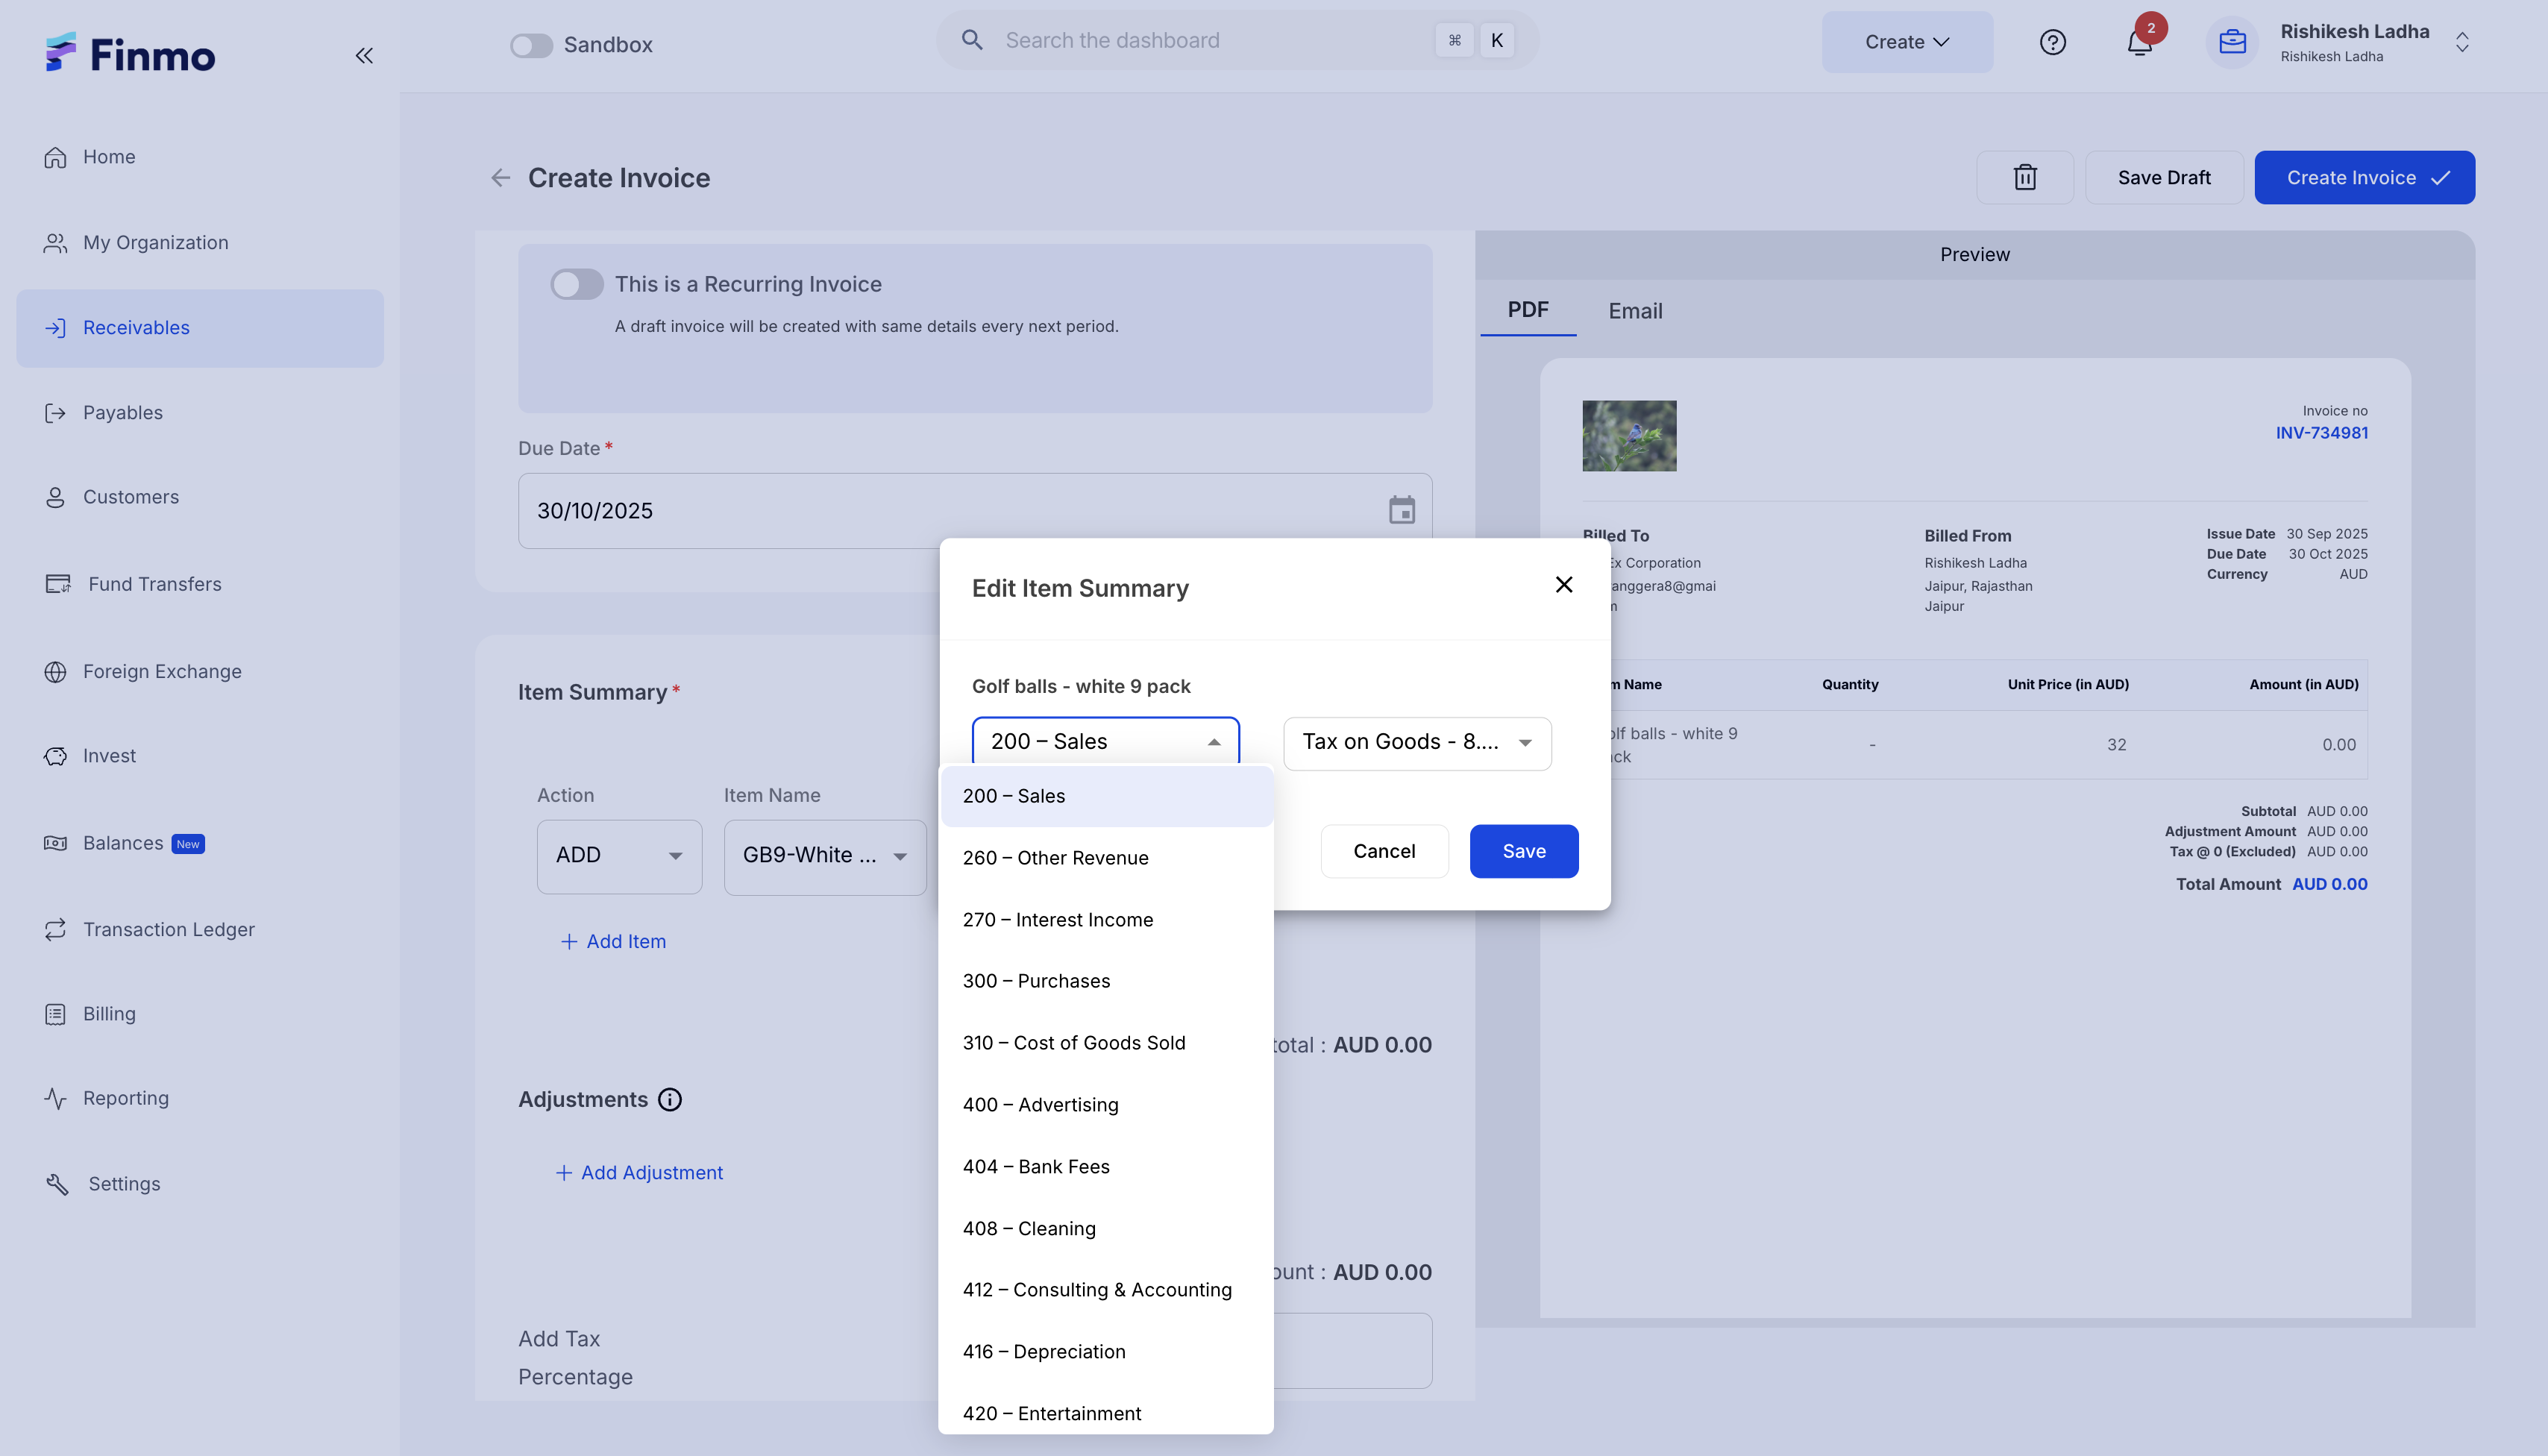
Task: Open the Create dropdown in header
Action: tap(1906, 42)
